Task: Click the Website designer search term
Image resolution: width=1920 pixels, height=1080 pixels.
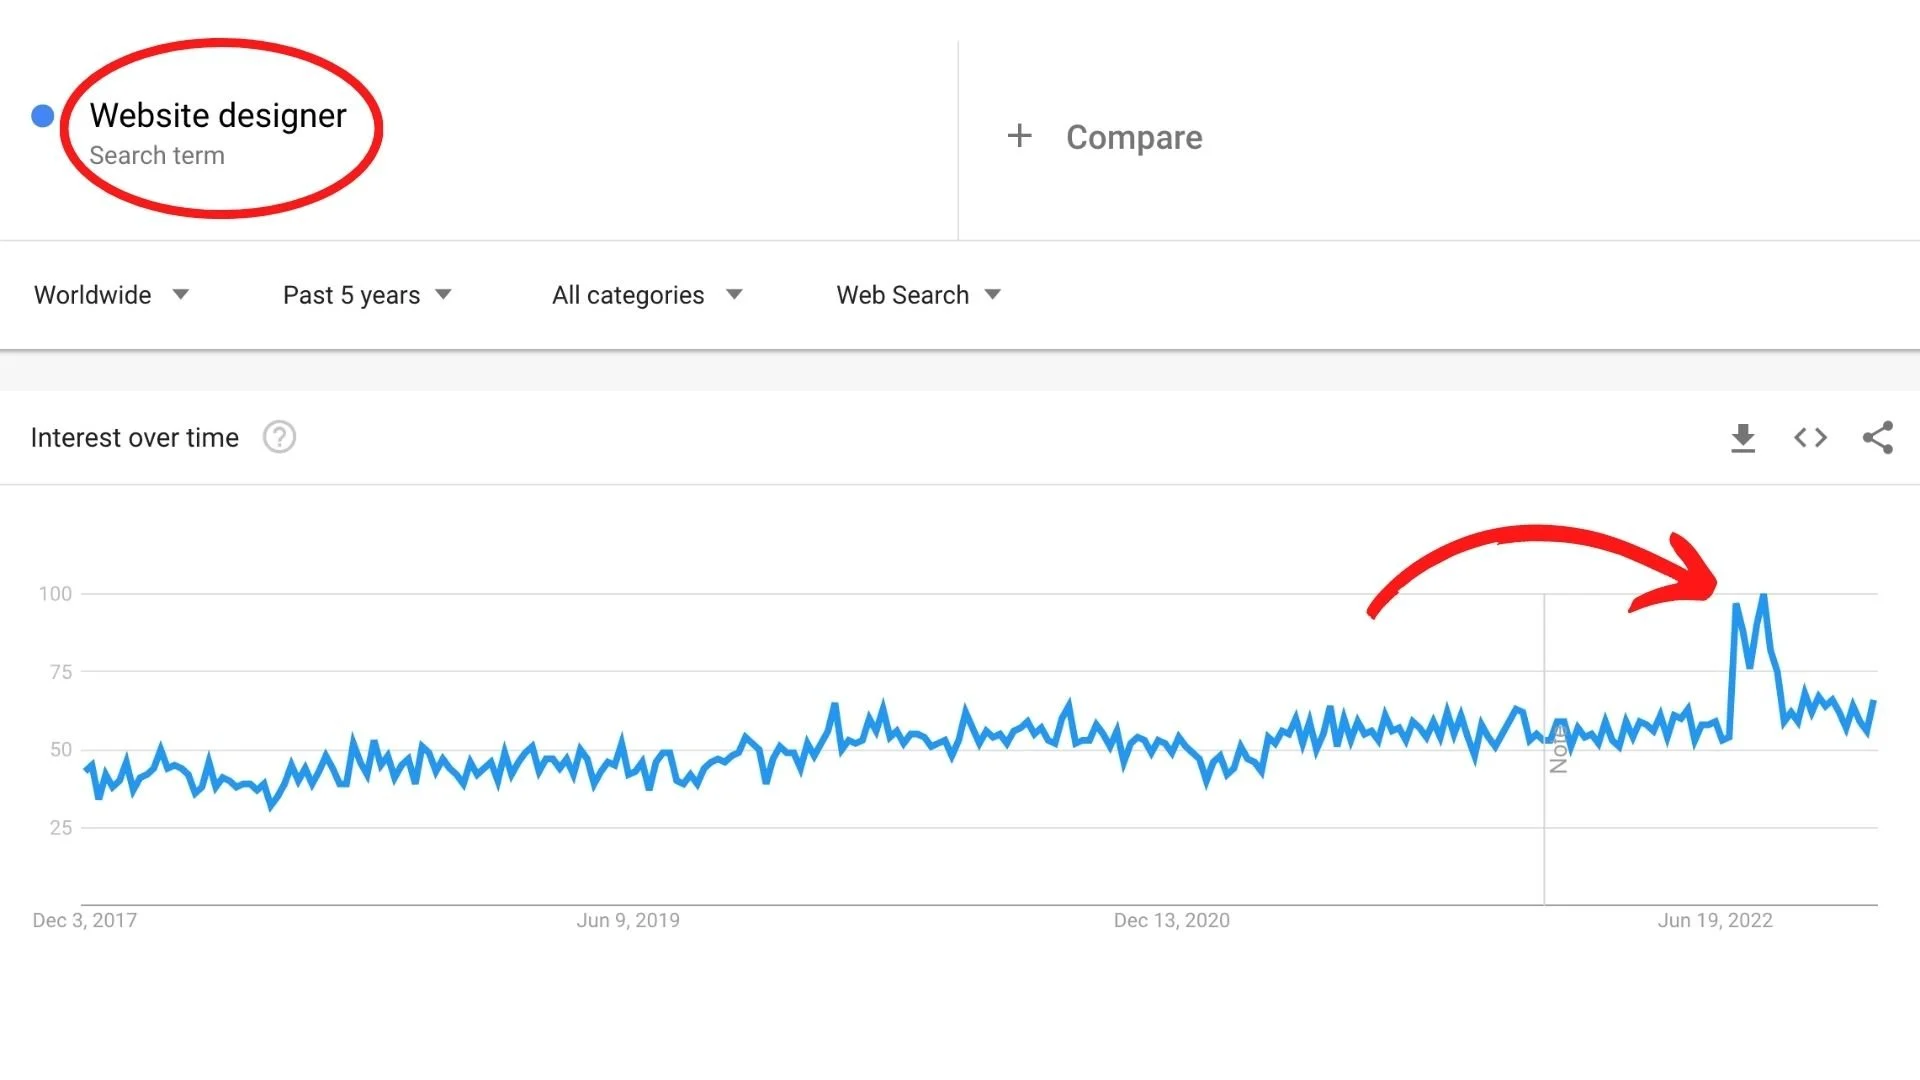Action: tap(218, 116)
